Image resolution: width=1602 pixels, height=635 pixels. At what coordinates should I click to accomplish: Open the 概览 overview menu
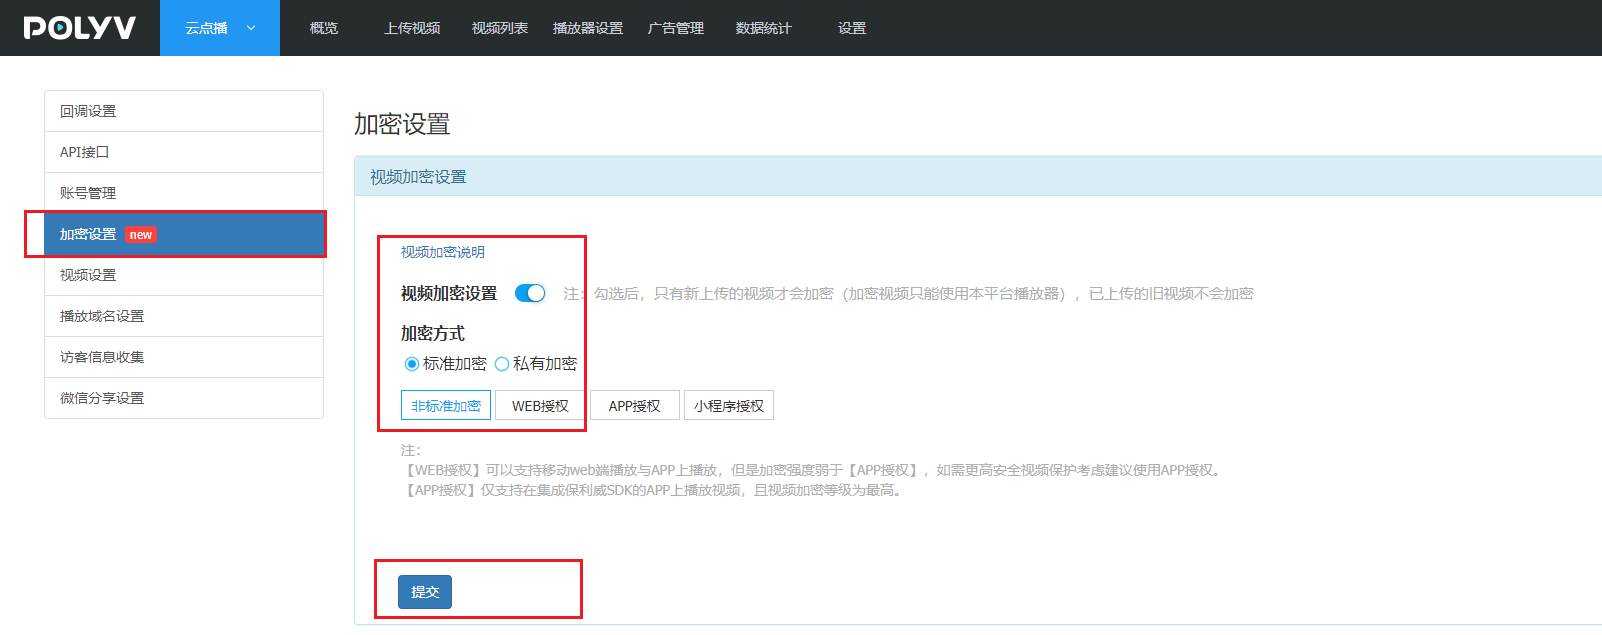point(324,28)
